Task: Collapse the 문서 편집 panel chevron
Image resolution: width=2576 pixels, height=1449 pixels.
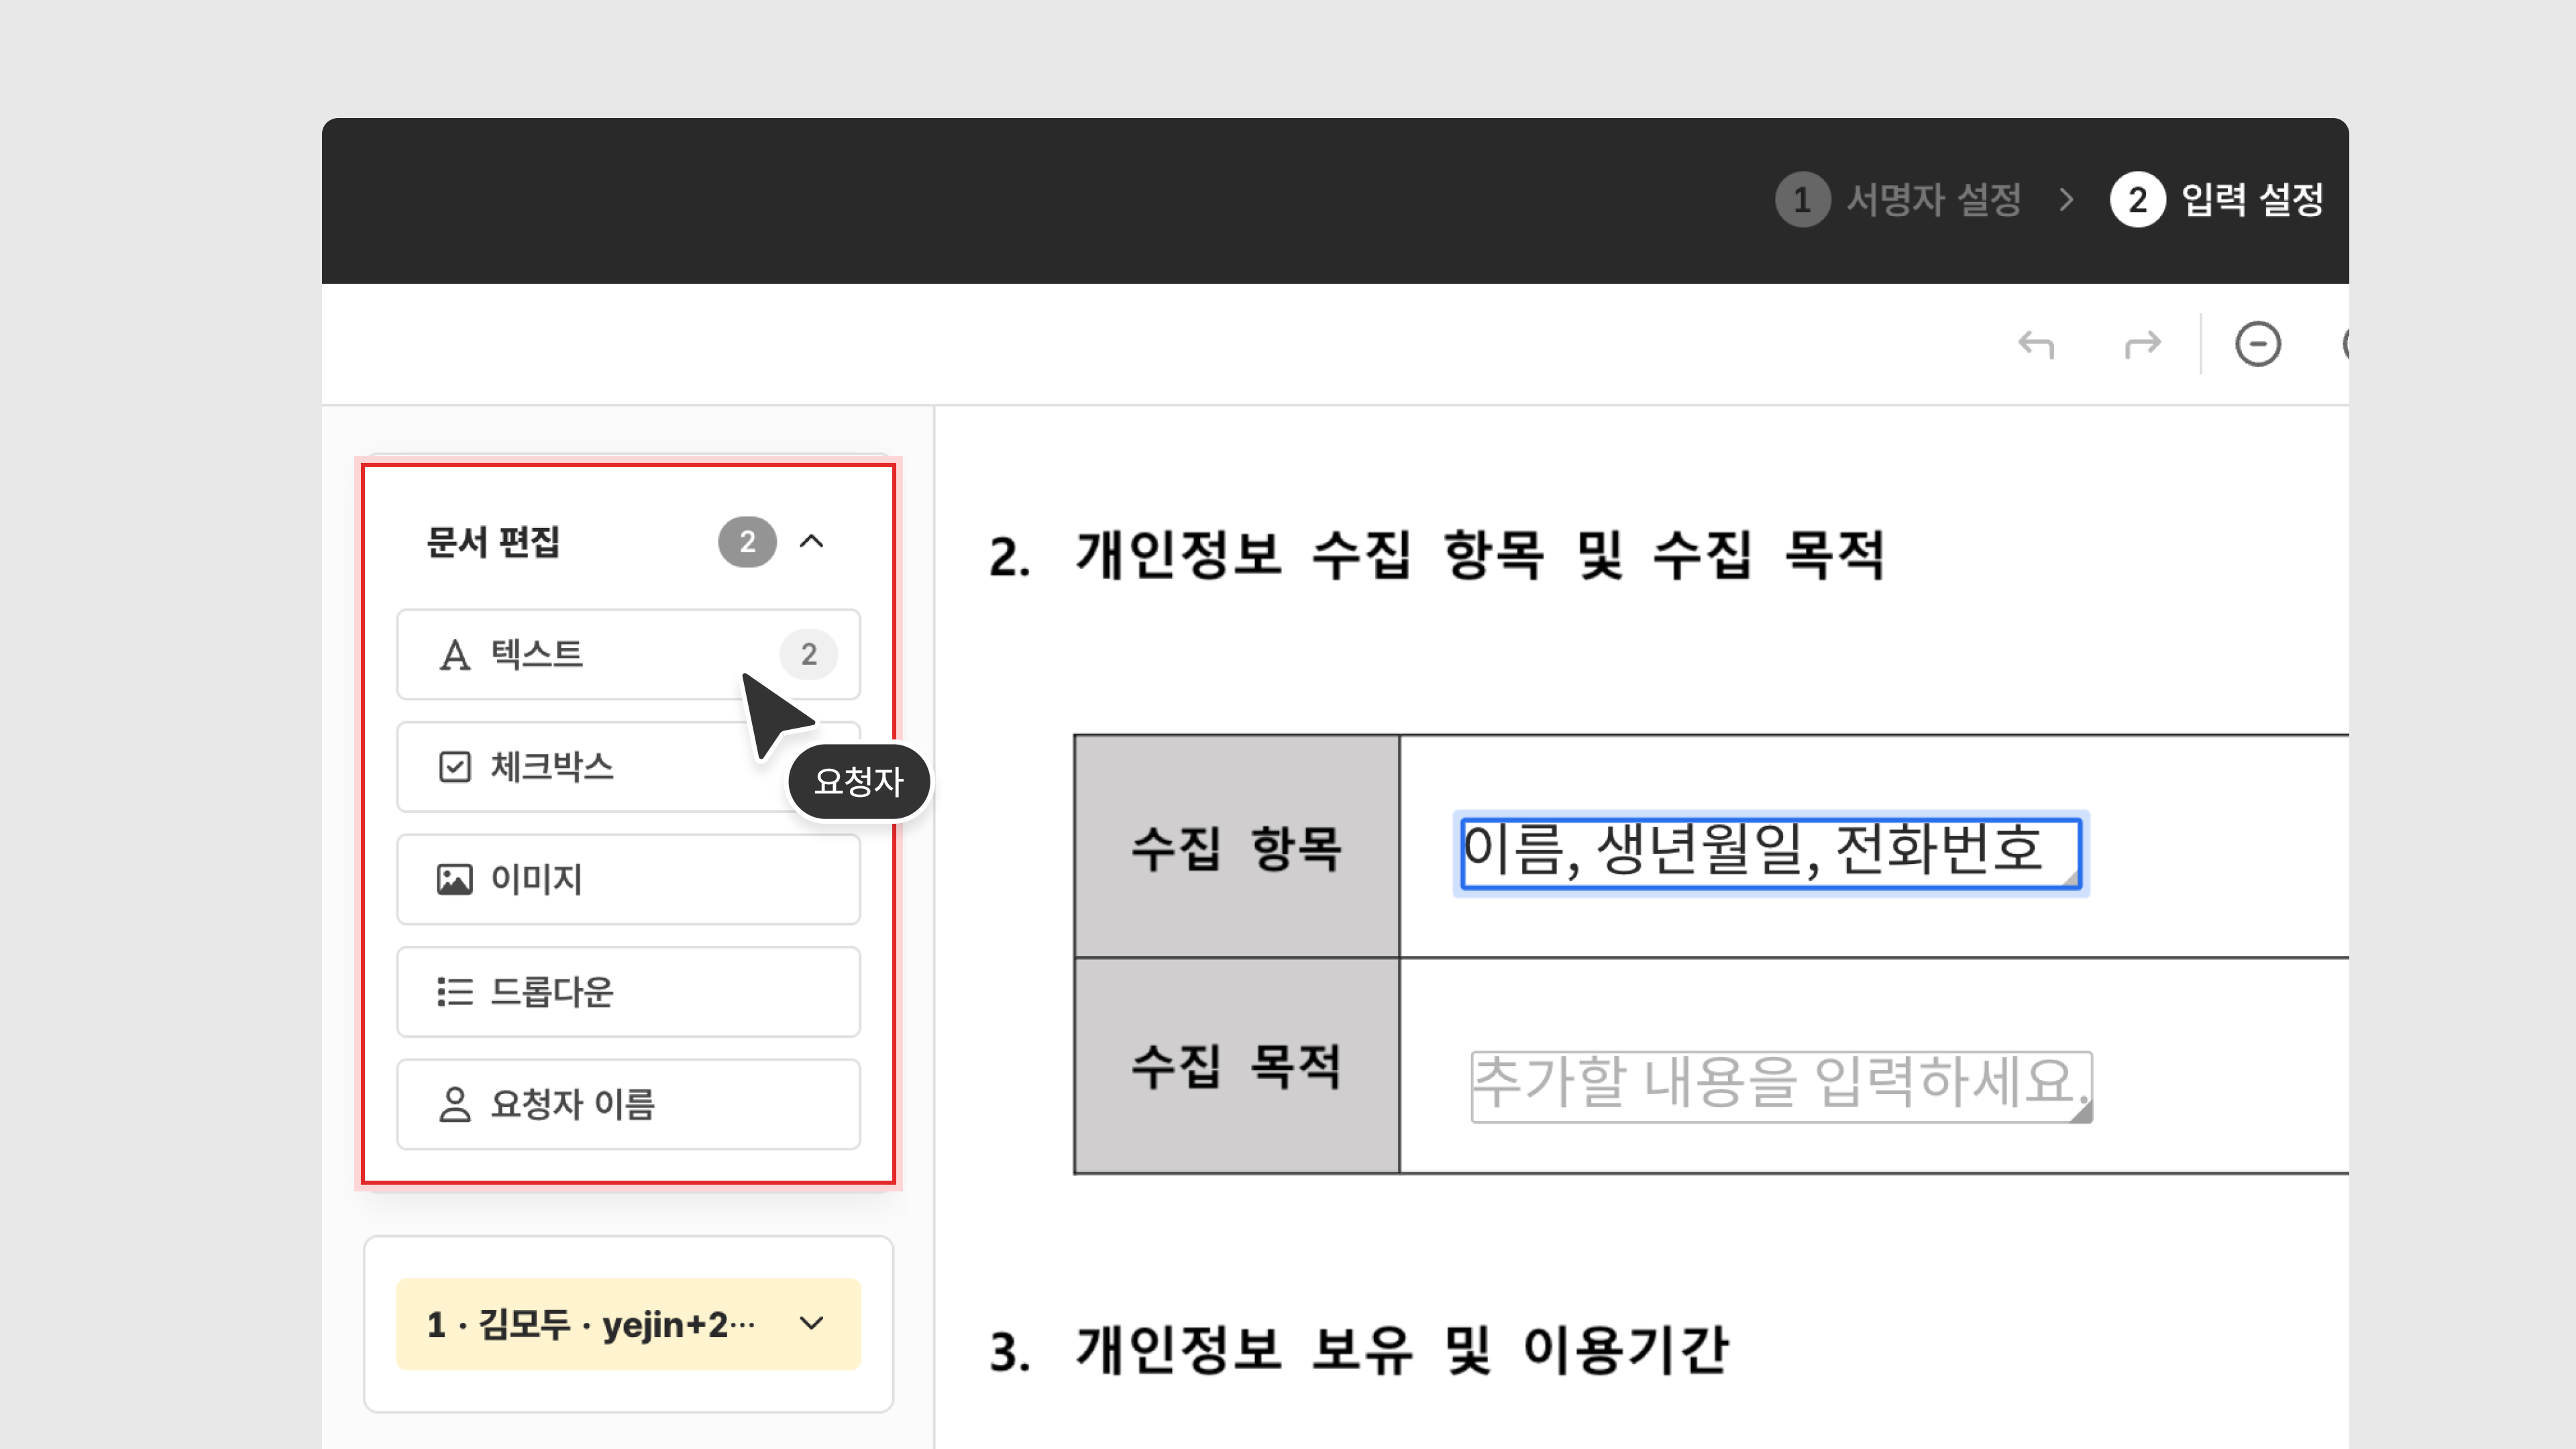Action: (x=812, y=542)
